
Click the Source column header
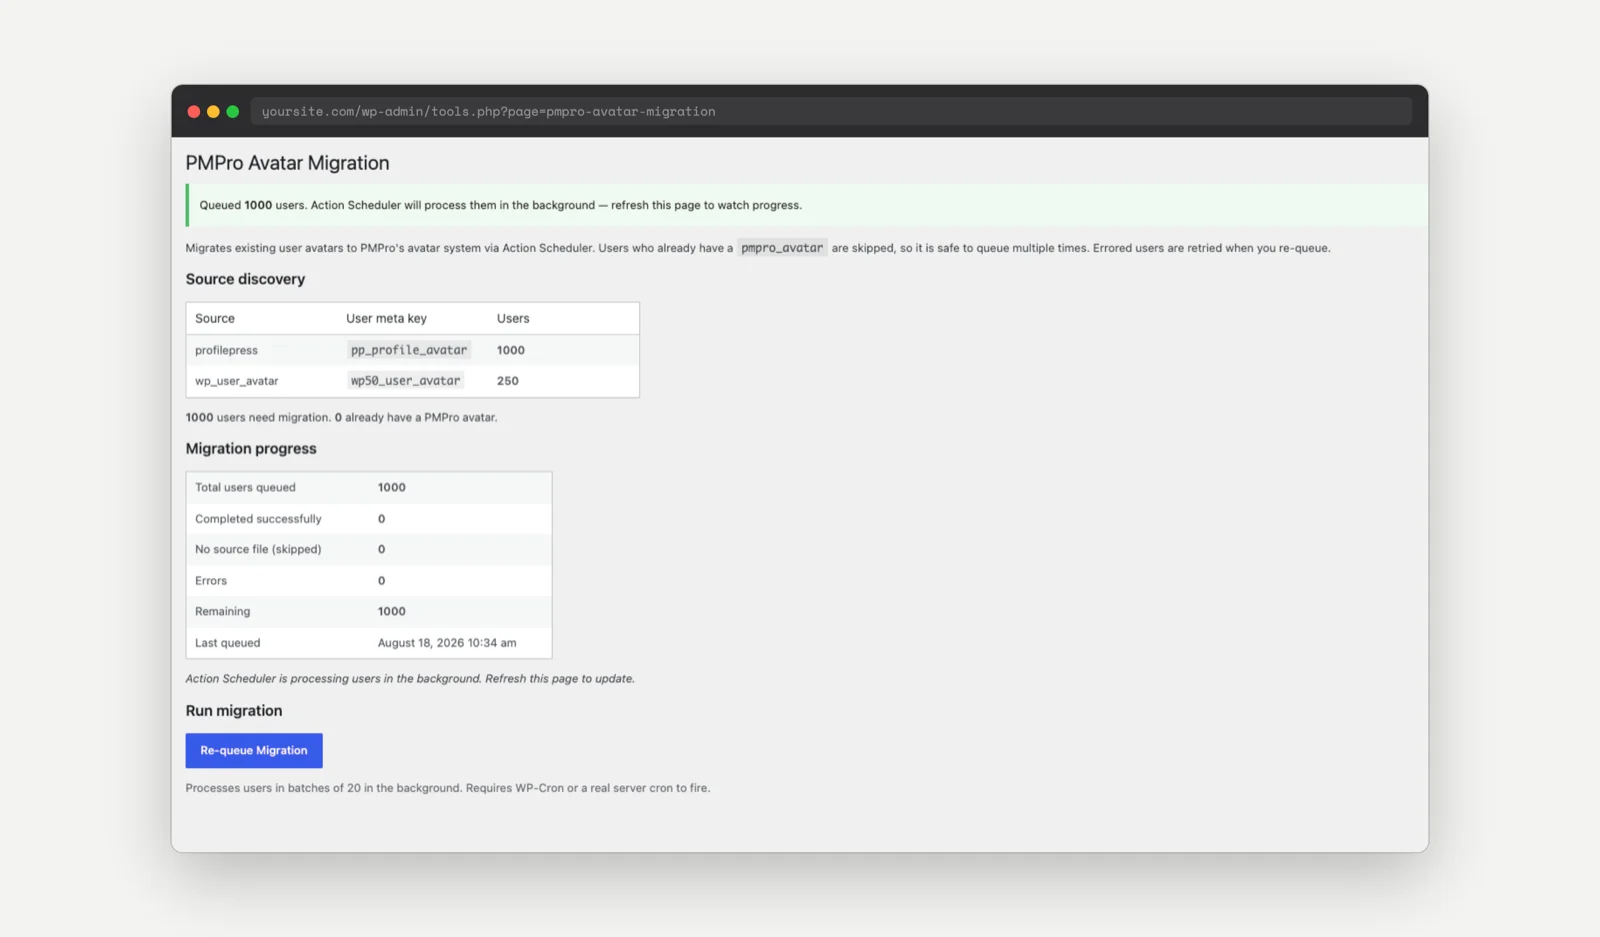[x=215, y=318]
